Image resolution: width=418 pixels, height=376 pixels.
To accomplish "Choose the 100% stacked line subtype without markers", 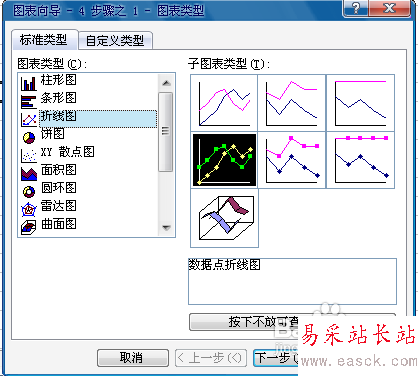I will pyautogui.click(x=360, y=103).
